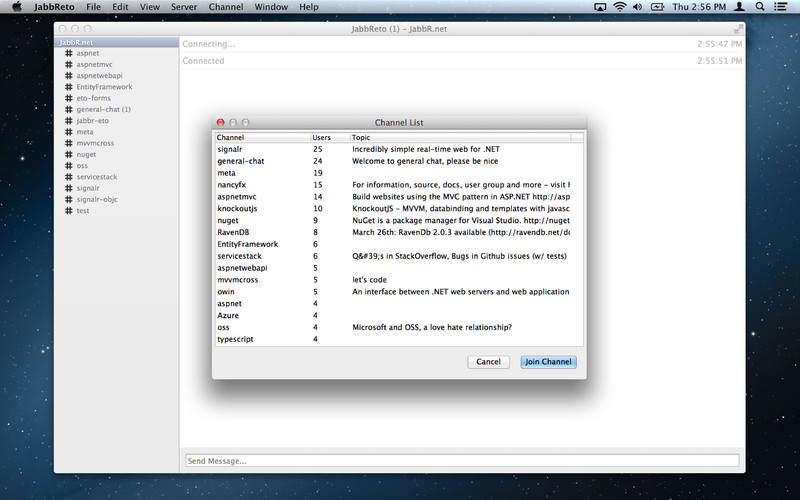Viewport: 800px width, 500px height.
Task: Open Spotlight search in the menu bar
Action: (x=760, y=7)
